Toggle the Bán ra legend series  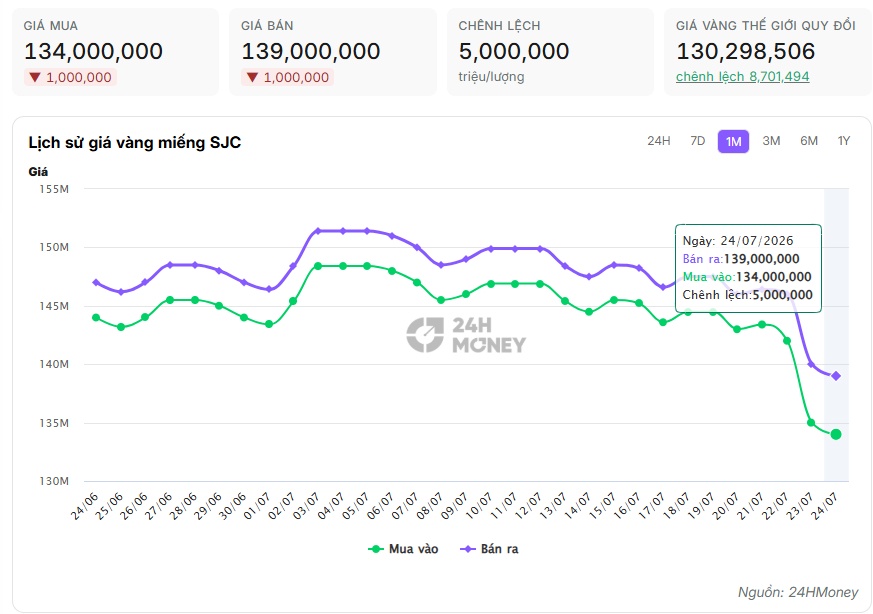click(x=489, y=549)
